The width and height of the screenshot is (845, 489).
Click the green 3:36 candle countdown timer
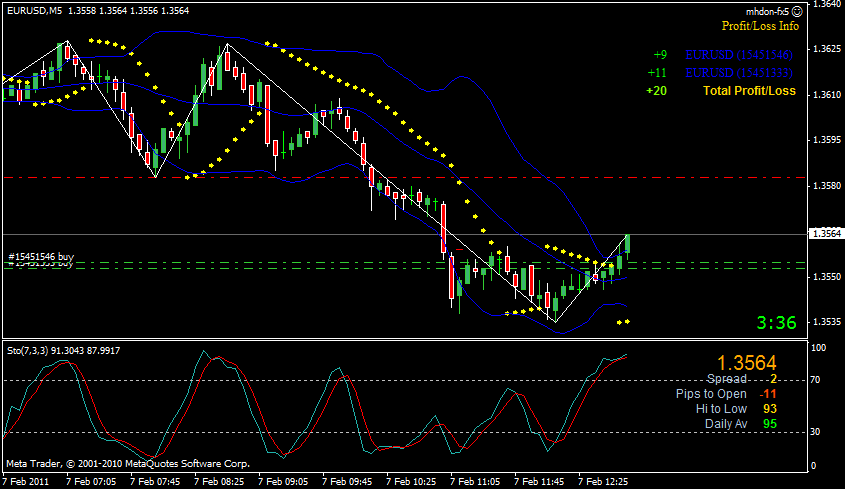click(x=777, y=322)
